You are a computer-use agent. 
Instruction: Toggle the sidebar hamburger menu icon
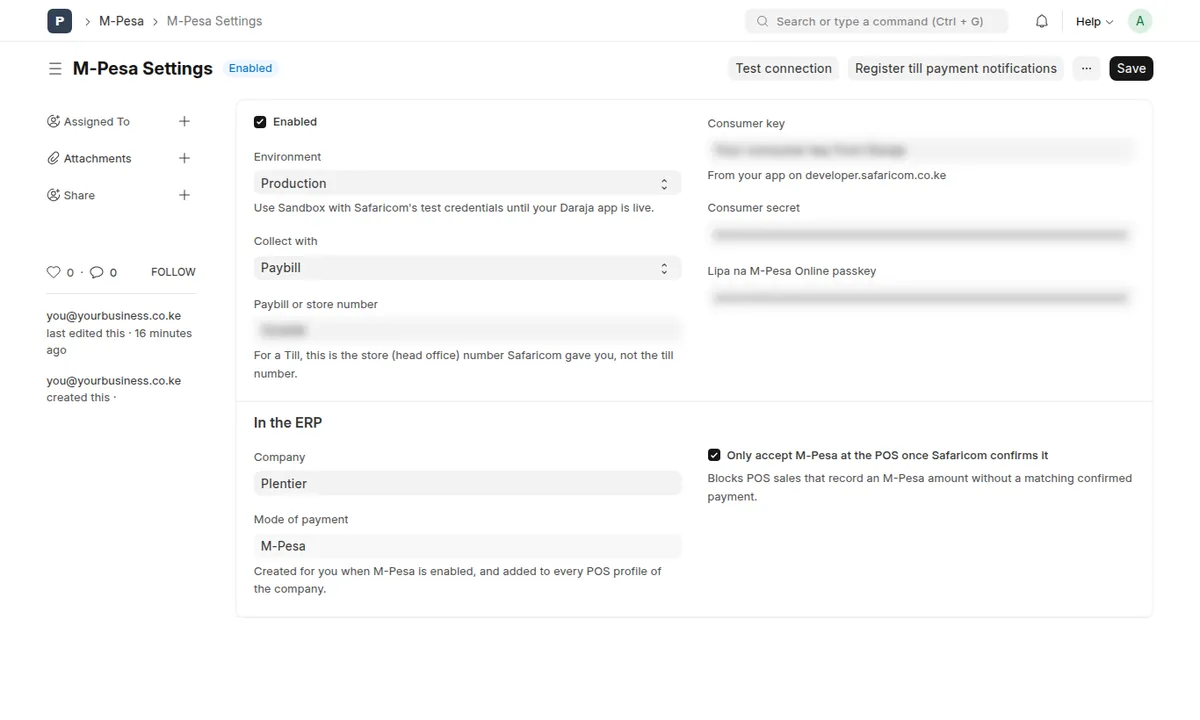tap(55, 69)
